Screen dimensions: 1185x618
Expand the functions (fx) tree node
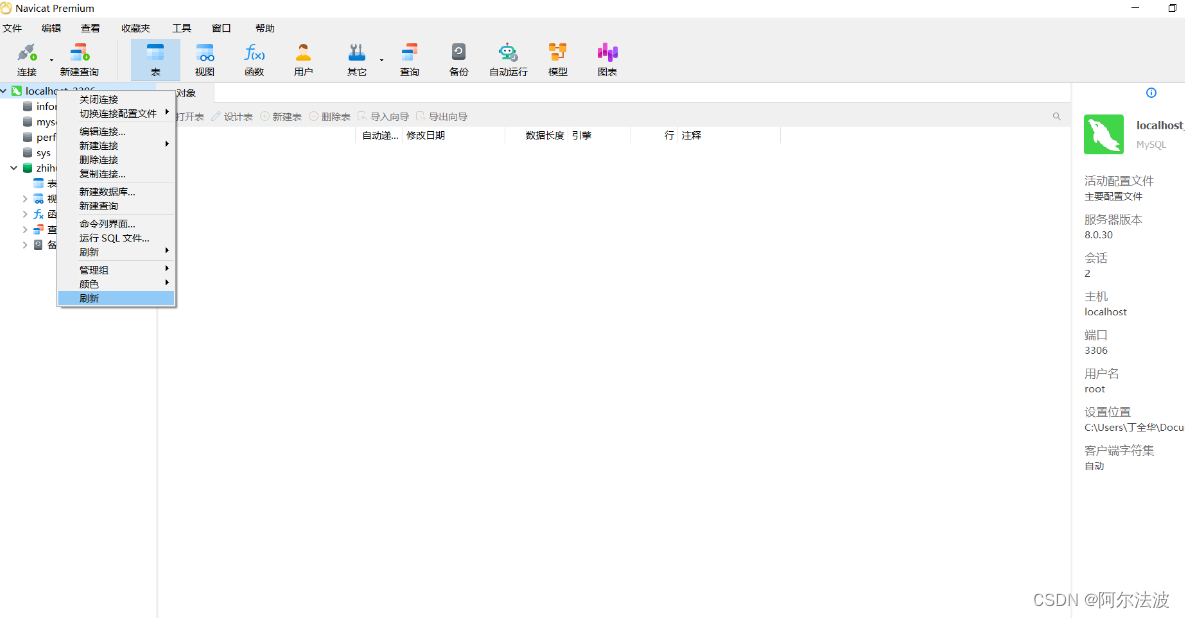(24, 214)
